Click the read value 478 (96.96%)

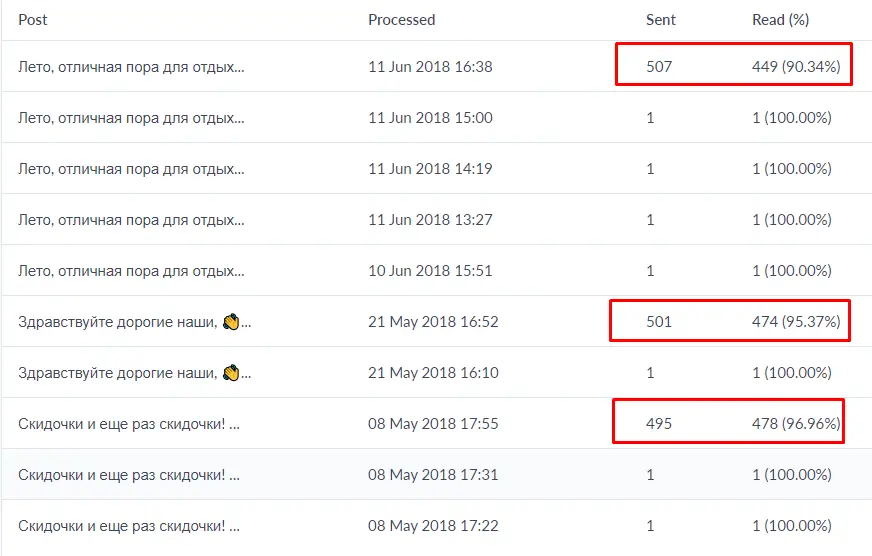(796, 424)
